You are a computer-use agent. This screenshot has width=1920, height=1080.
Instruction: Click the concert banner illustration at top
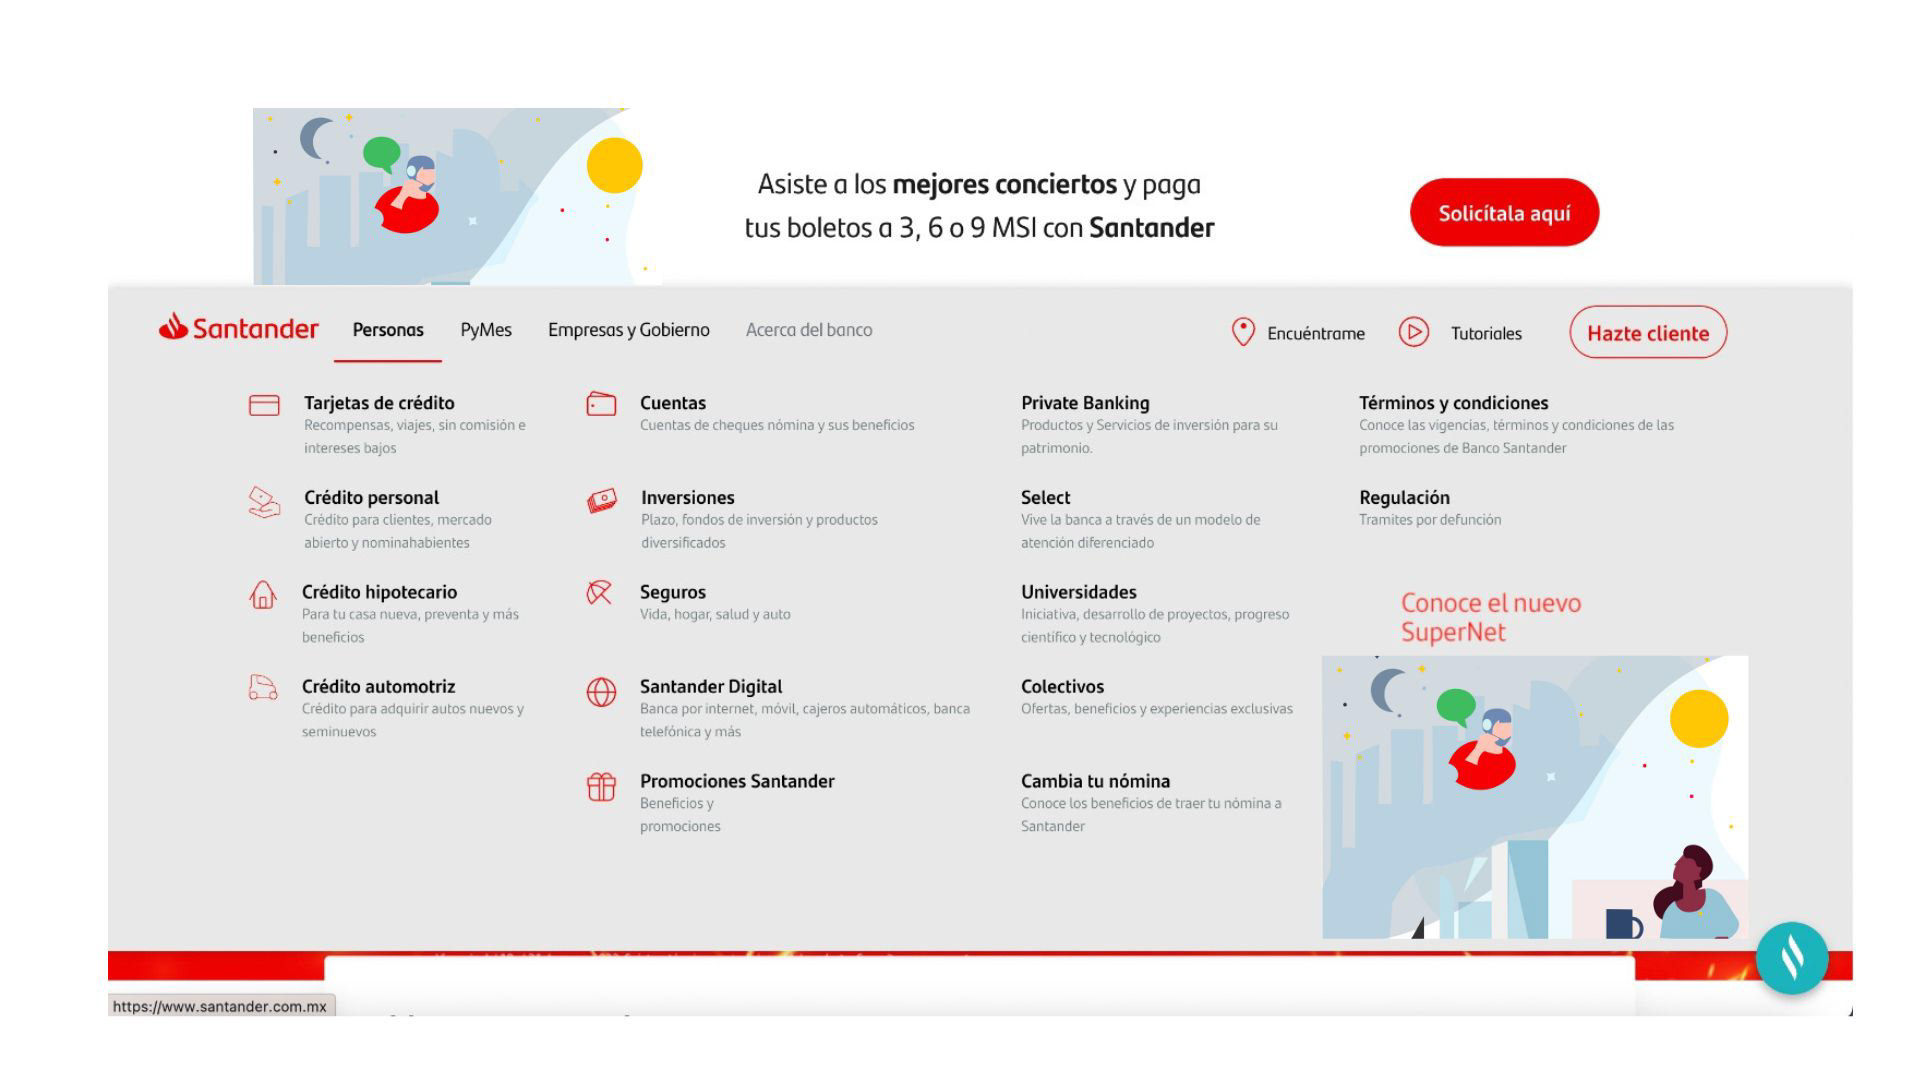click(457, 196)
